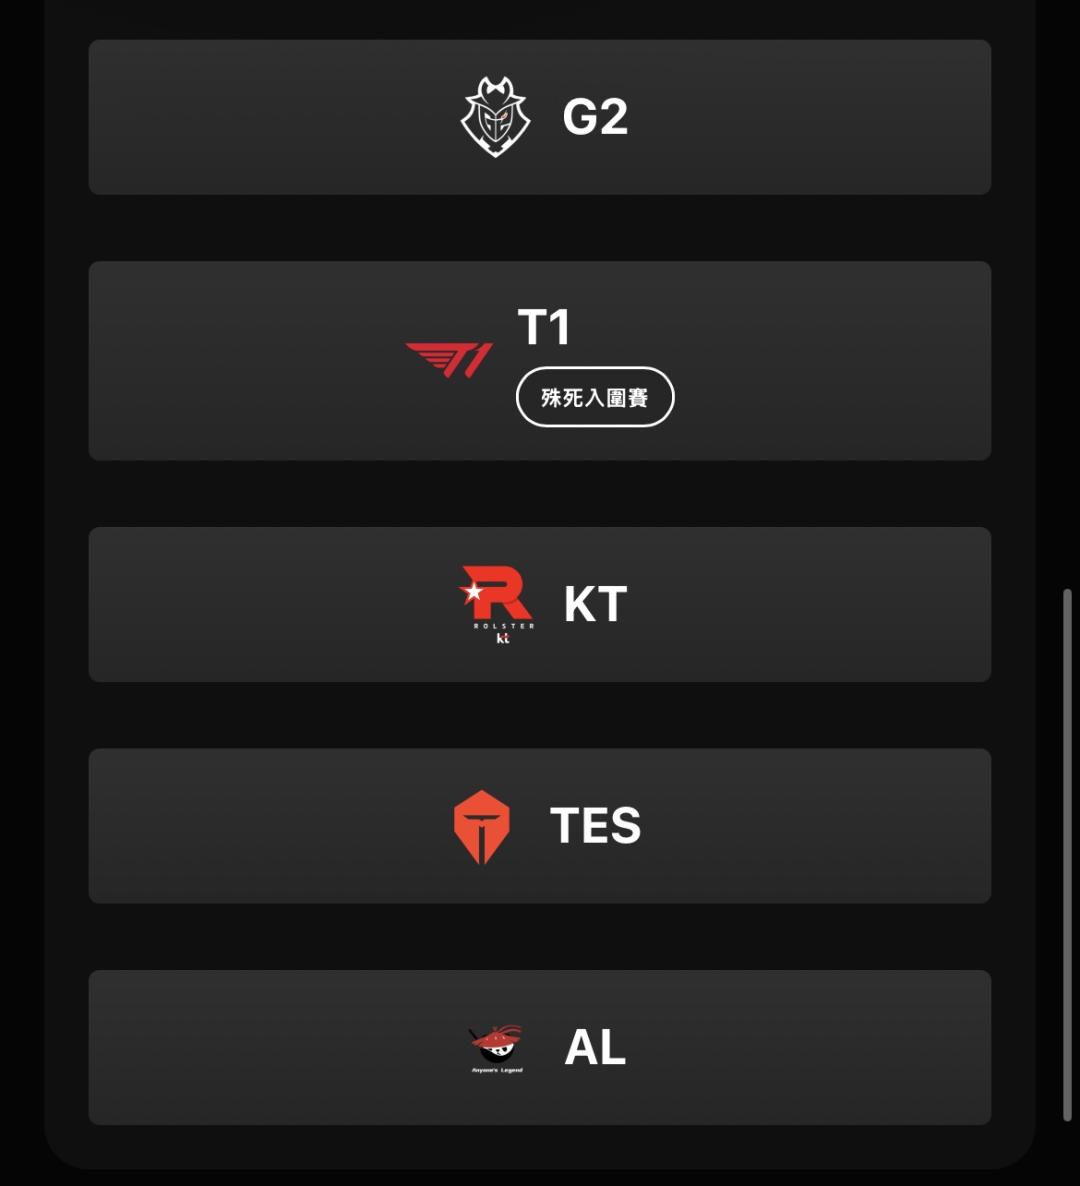Tap the small kt mark beneath ROLSTER

pos(503,638)
